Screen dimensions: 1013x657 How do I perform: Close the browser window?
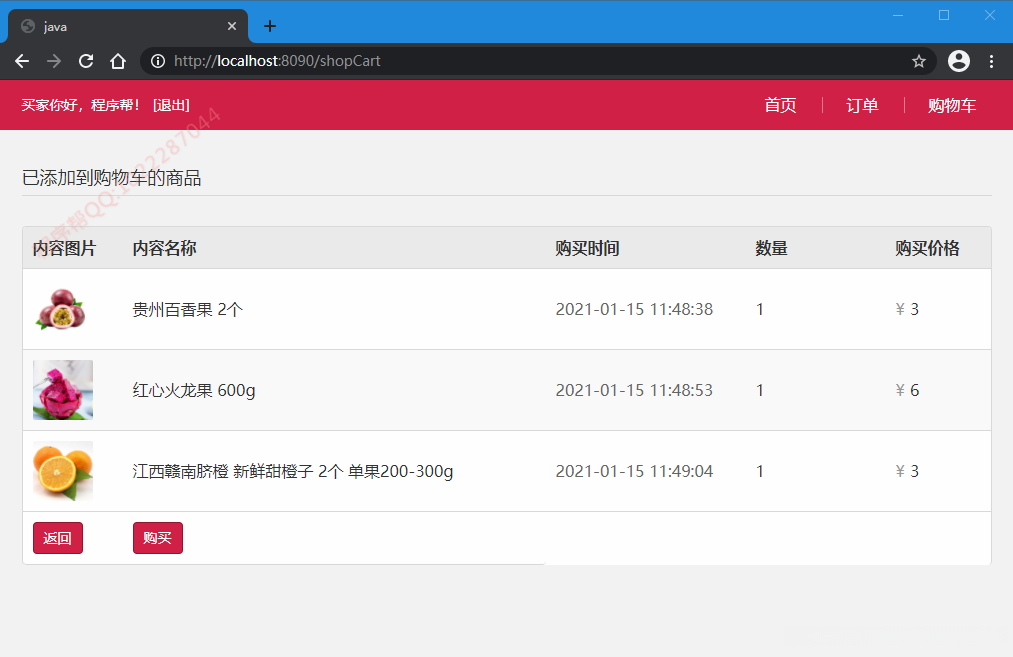(x=990, y=15)
